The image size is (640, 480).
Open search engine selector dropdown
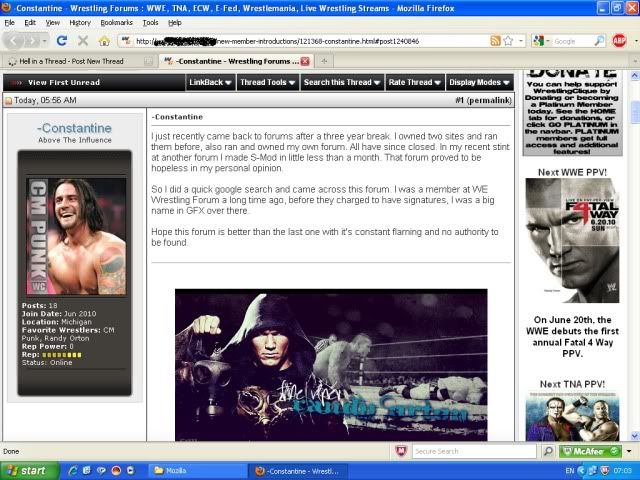(547, 41)
